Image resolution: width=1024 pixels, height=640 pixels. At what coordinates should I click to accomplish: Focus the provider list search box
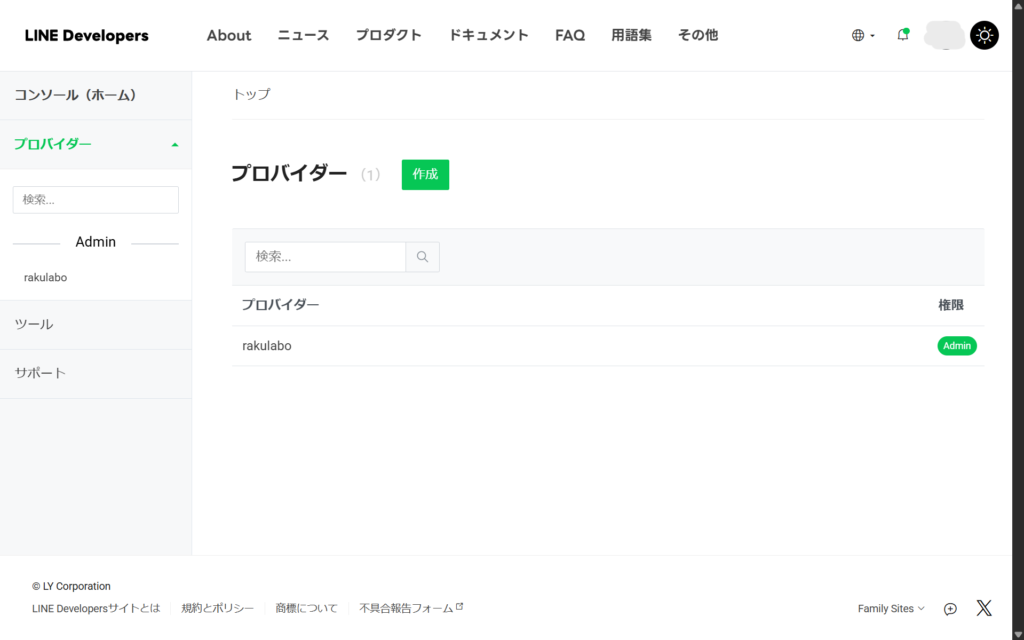325,257
